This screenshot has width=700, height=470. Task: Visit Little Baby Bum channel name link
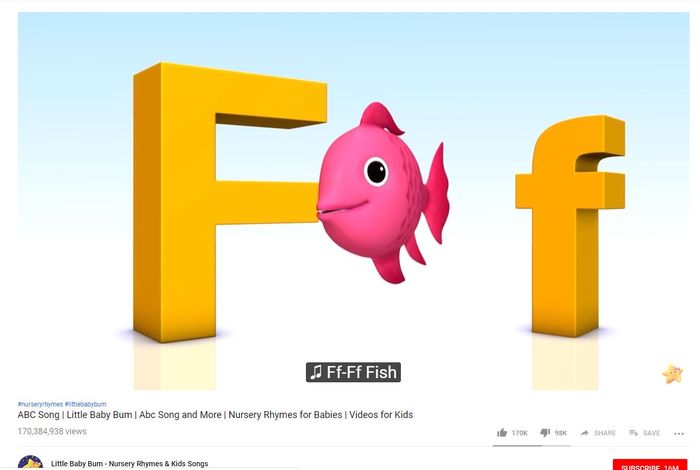click(129, 464)
